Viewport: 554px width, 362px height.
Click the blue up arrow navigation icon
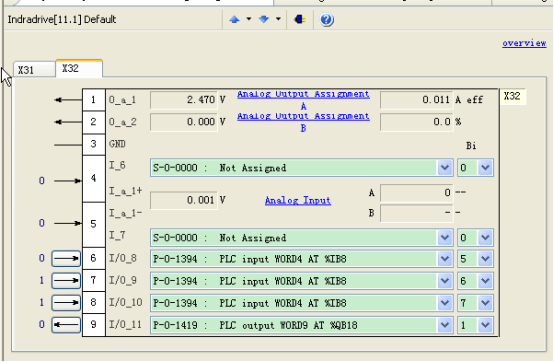click(x=234, y=20)
